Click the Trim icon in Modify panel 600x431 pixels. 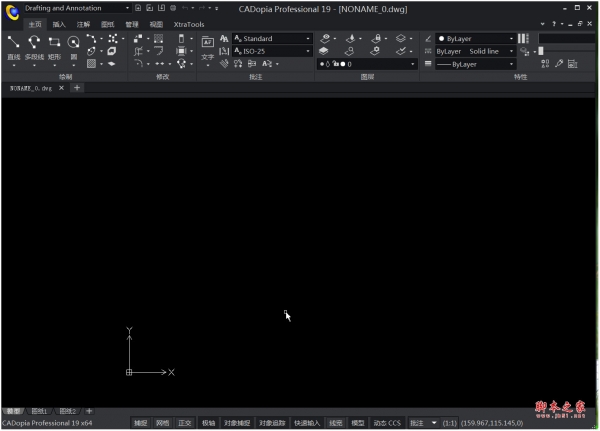point(138,51)
